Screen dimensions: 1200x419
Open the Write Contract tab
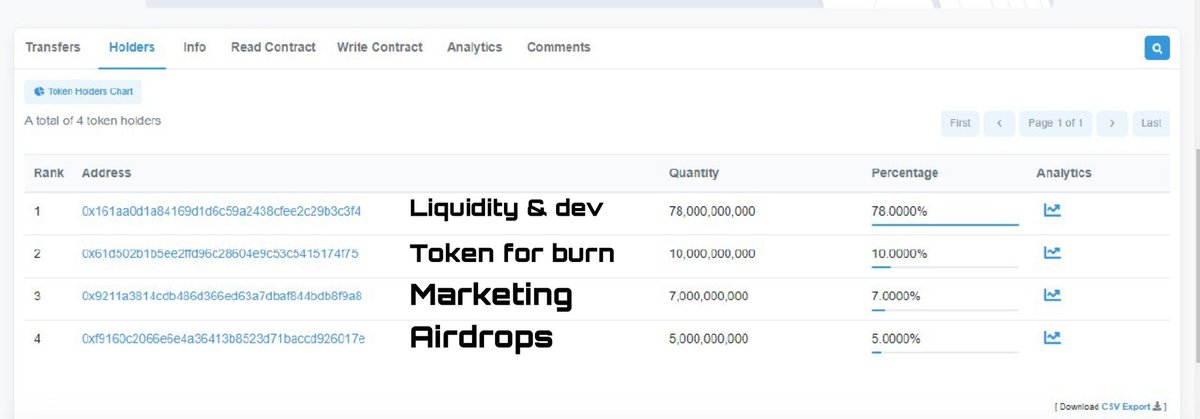pyautogui.click(x=380, y=47)
